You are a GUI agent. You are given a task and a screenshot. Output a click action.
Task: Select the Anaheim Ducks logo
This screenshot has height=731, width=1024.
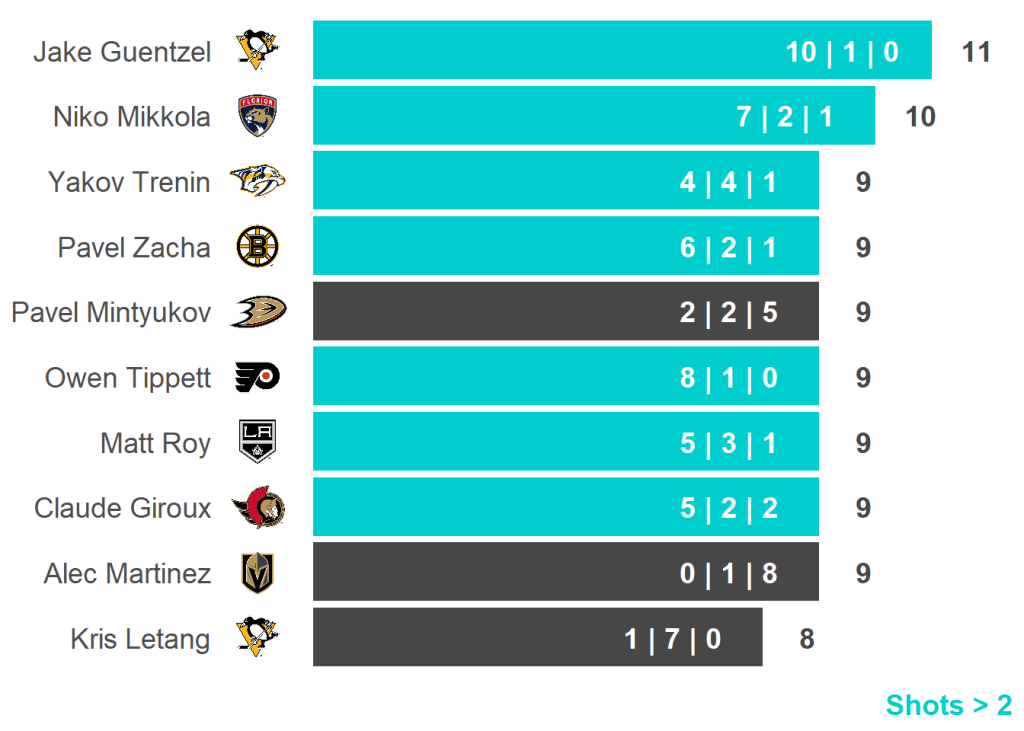tap(257, 312)
